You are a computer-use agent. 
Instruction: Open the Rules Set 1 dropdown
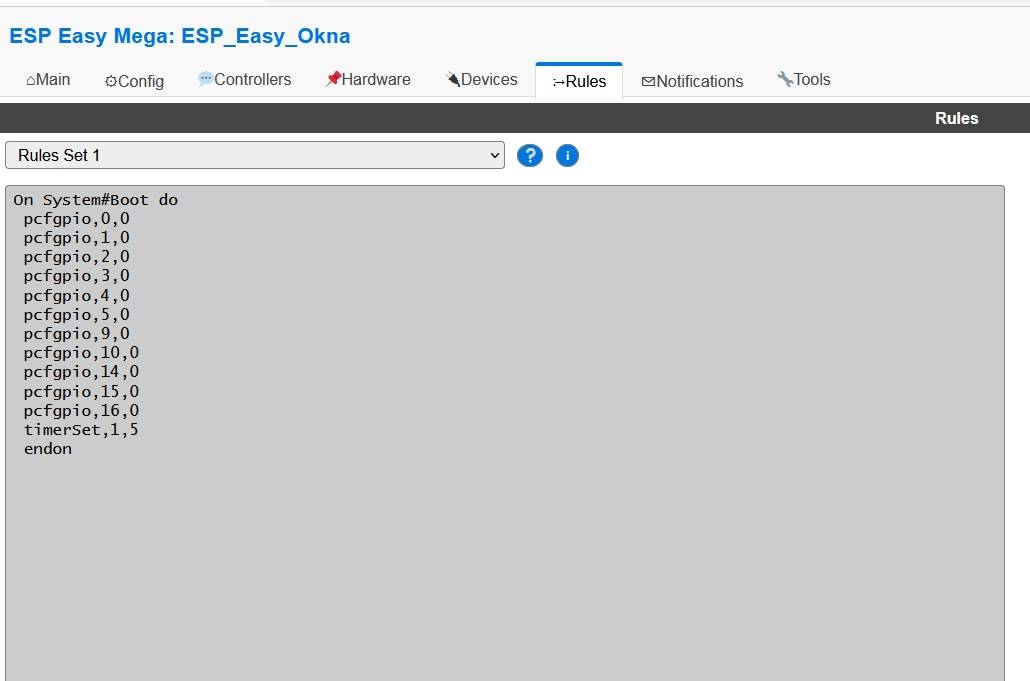click(x=255, y=155)
